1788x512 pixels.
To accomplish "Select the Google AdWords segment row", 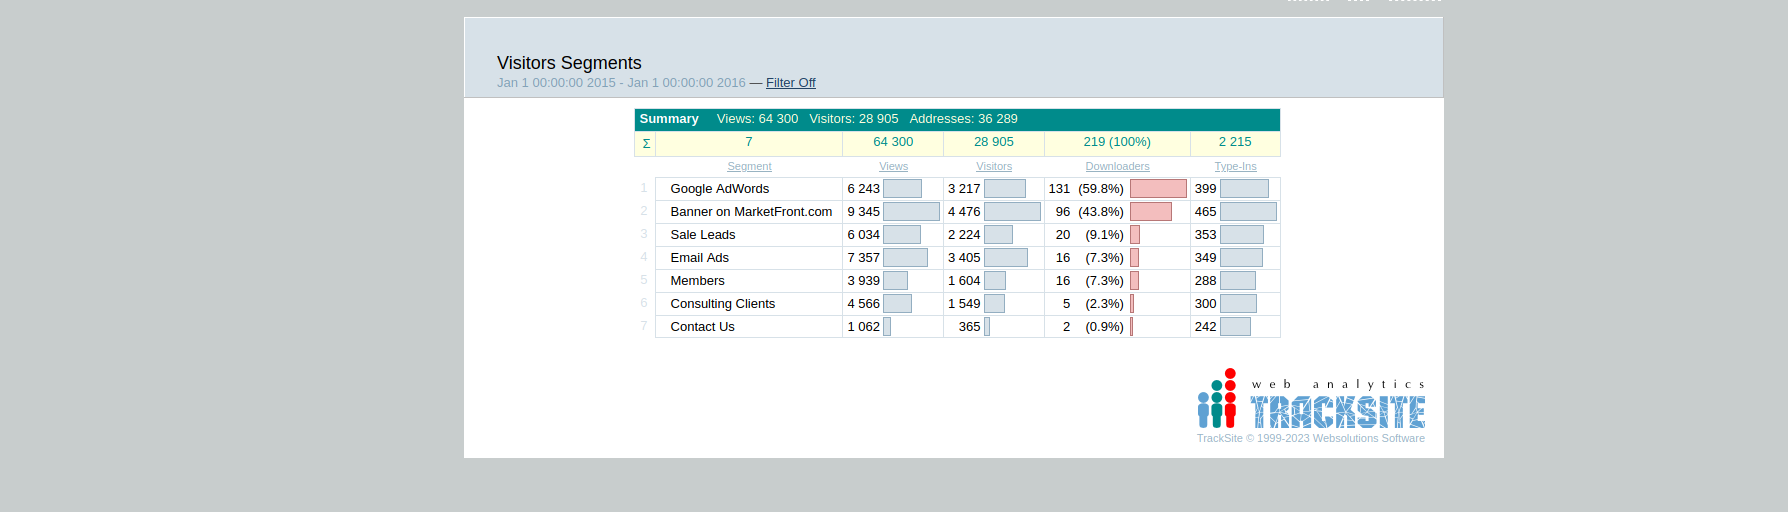I will (x=719, y=189).
